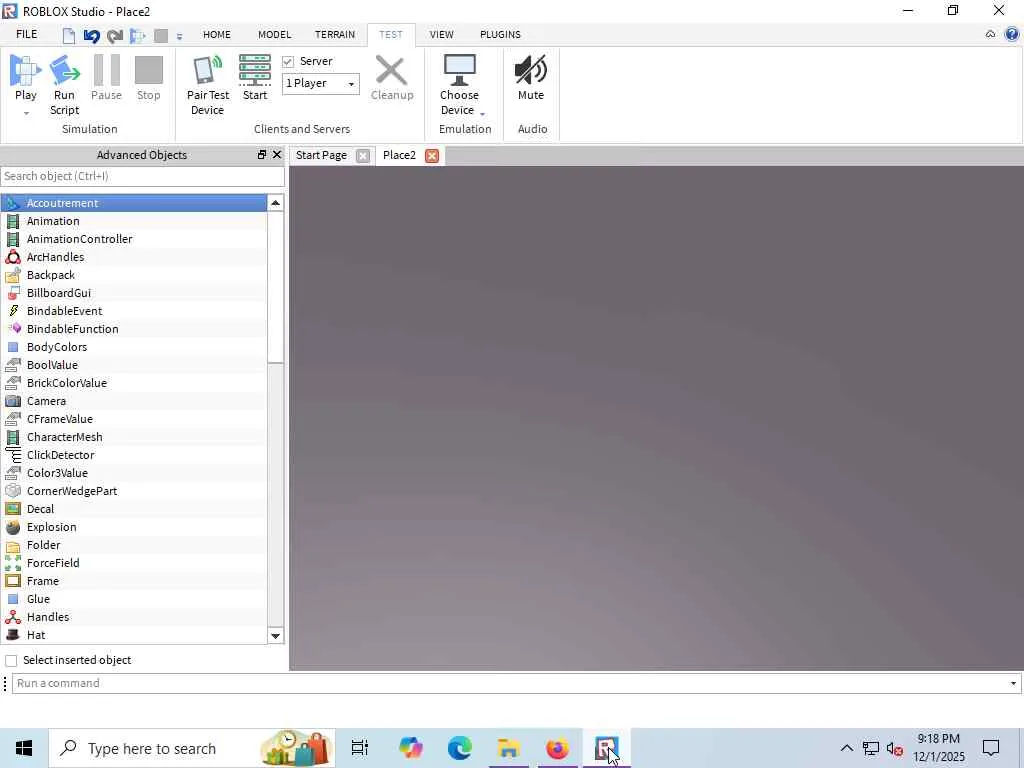Screen dimensions: 1024x768
Task: Close the Place2 tab
Action: 432,156
